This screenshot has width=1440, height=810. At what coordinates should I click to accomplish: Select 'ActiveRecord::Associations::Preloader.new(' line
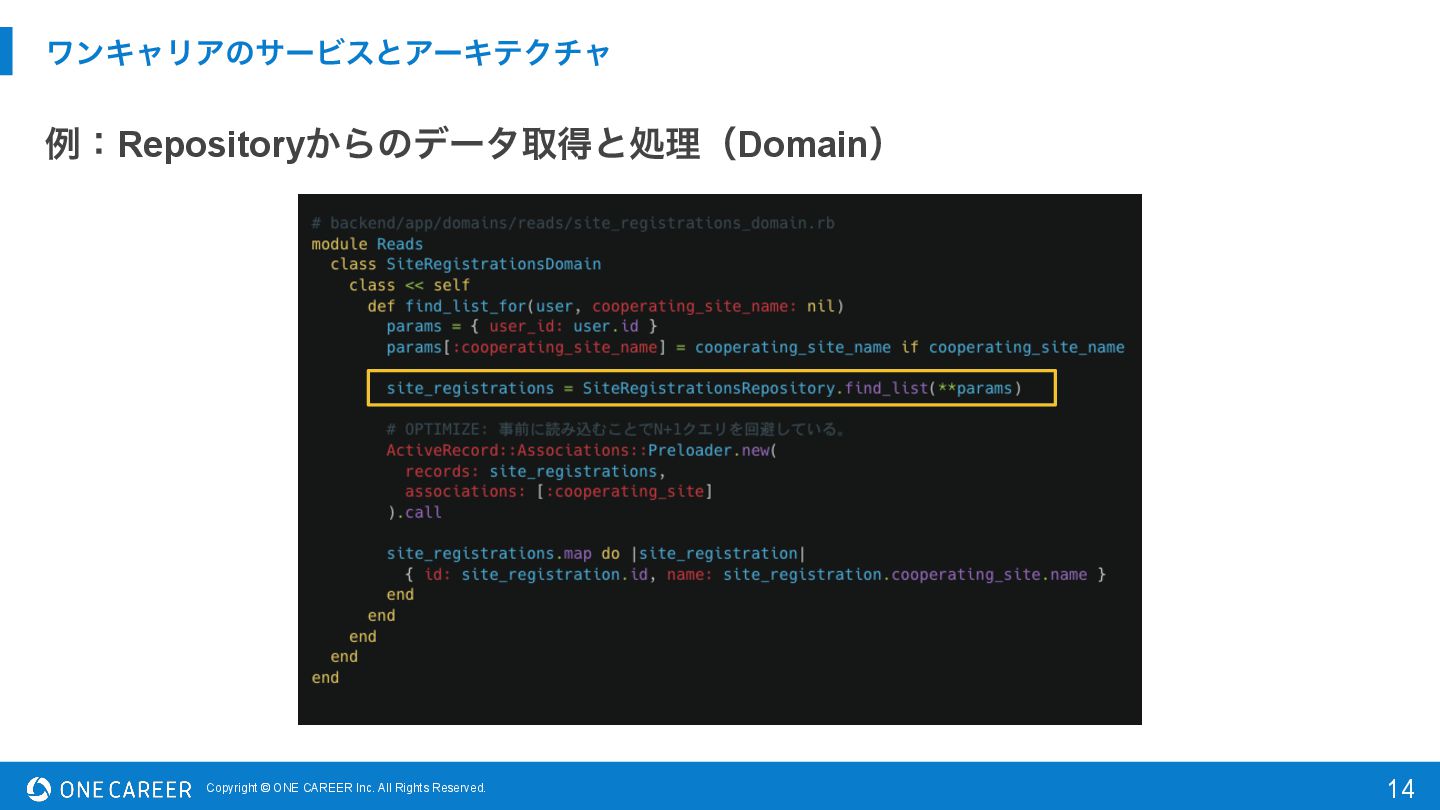(581, 450)
